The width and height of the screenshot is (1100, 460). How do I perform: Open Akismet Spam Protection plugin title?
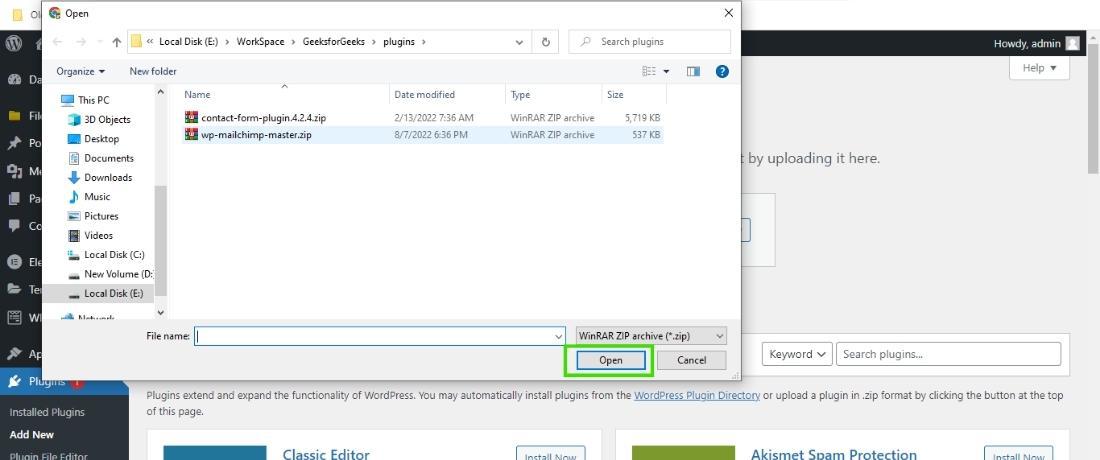[833, 455]
